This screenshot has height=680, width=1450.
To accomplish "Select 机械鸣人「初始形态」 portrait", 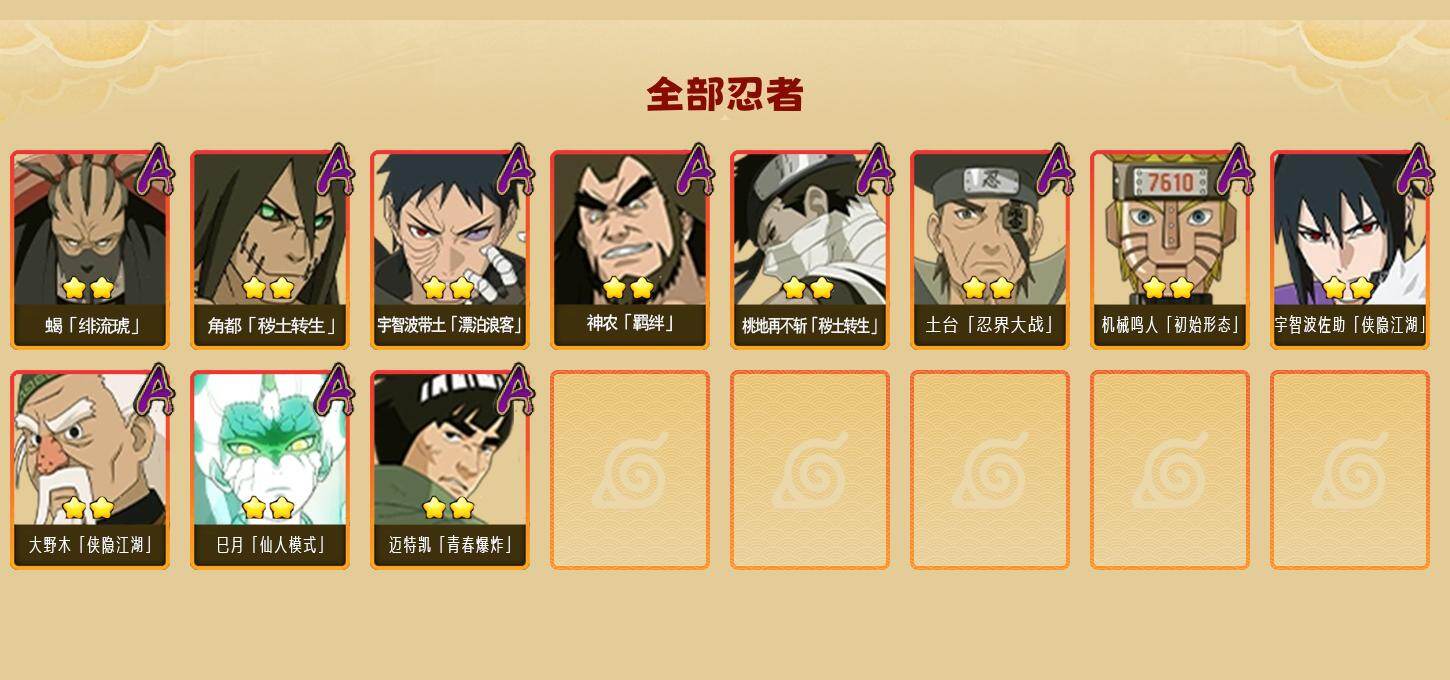I will 1170,250.
